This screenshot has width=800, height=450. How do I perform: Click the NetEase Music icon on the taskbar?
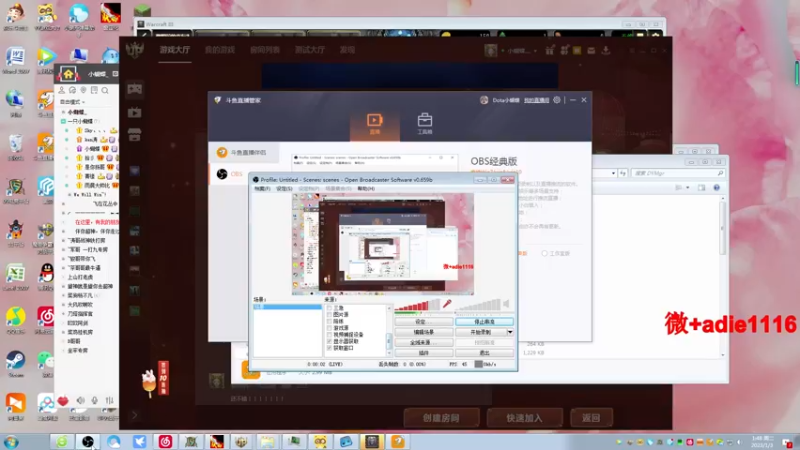coord(165,442)
